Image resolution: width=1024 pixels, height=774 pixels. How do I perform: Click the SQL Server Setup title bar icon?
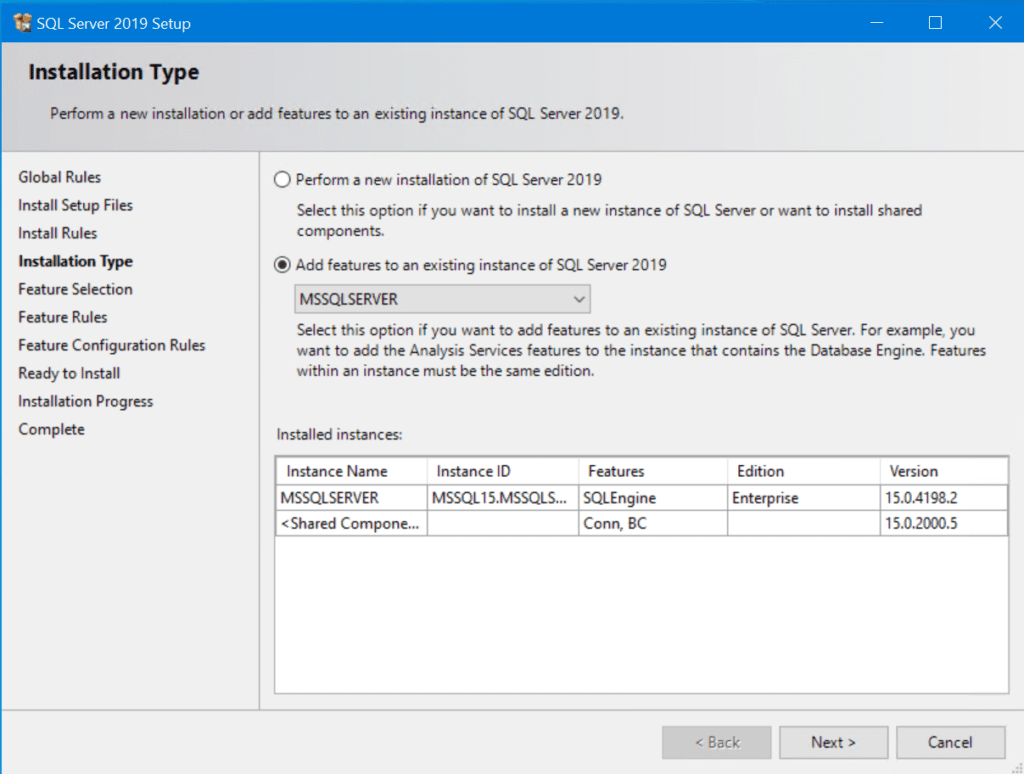(22, 23)
